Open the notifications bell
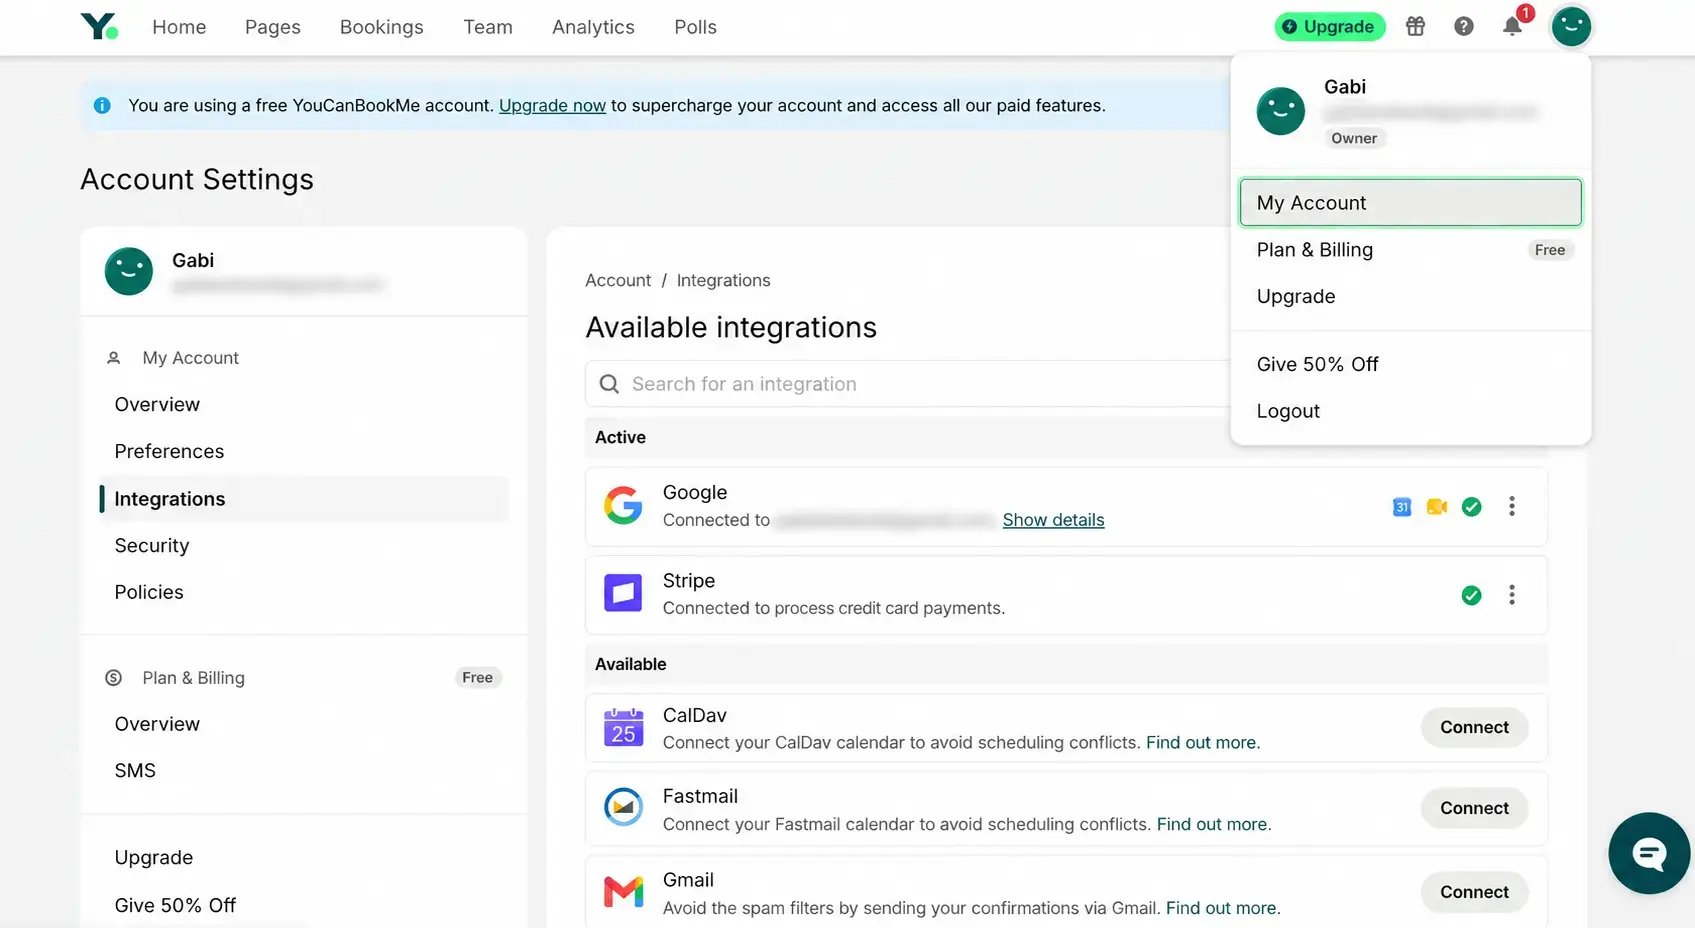Viewport: 1695px width, 928px height. [1513, 26]
